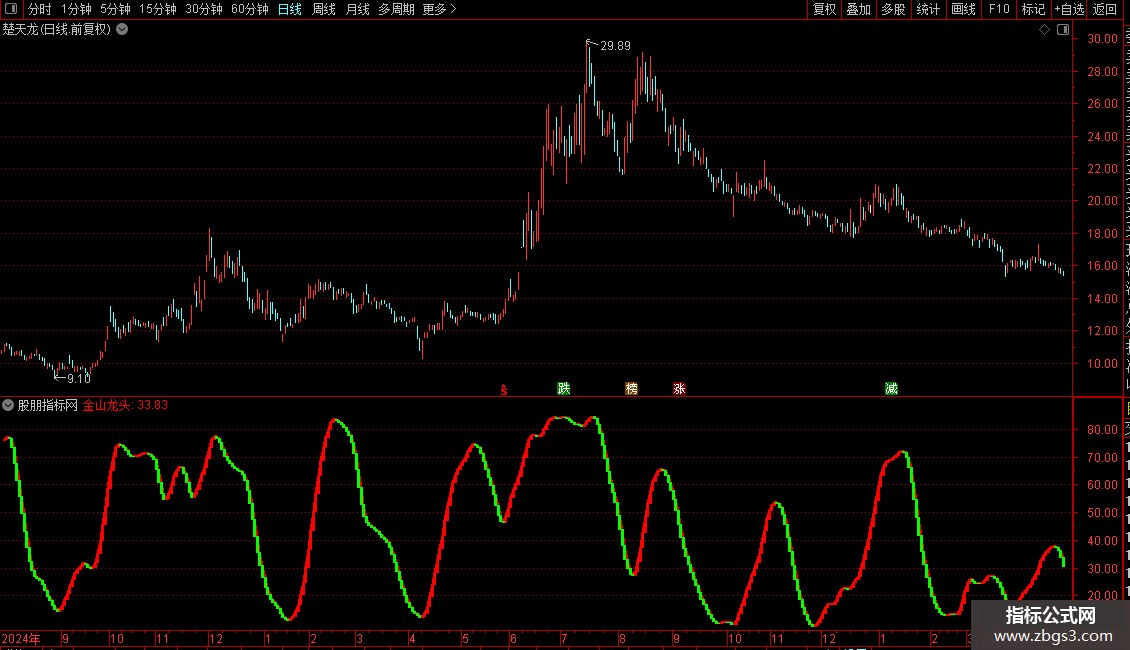Click the diamond icon at chart top-right

pos(1044,29)
